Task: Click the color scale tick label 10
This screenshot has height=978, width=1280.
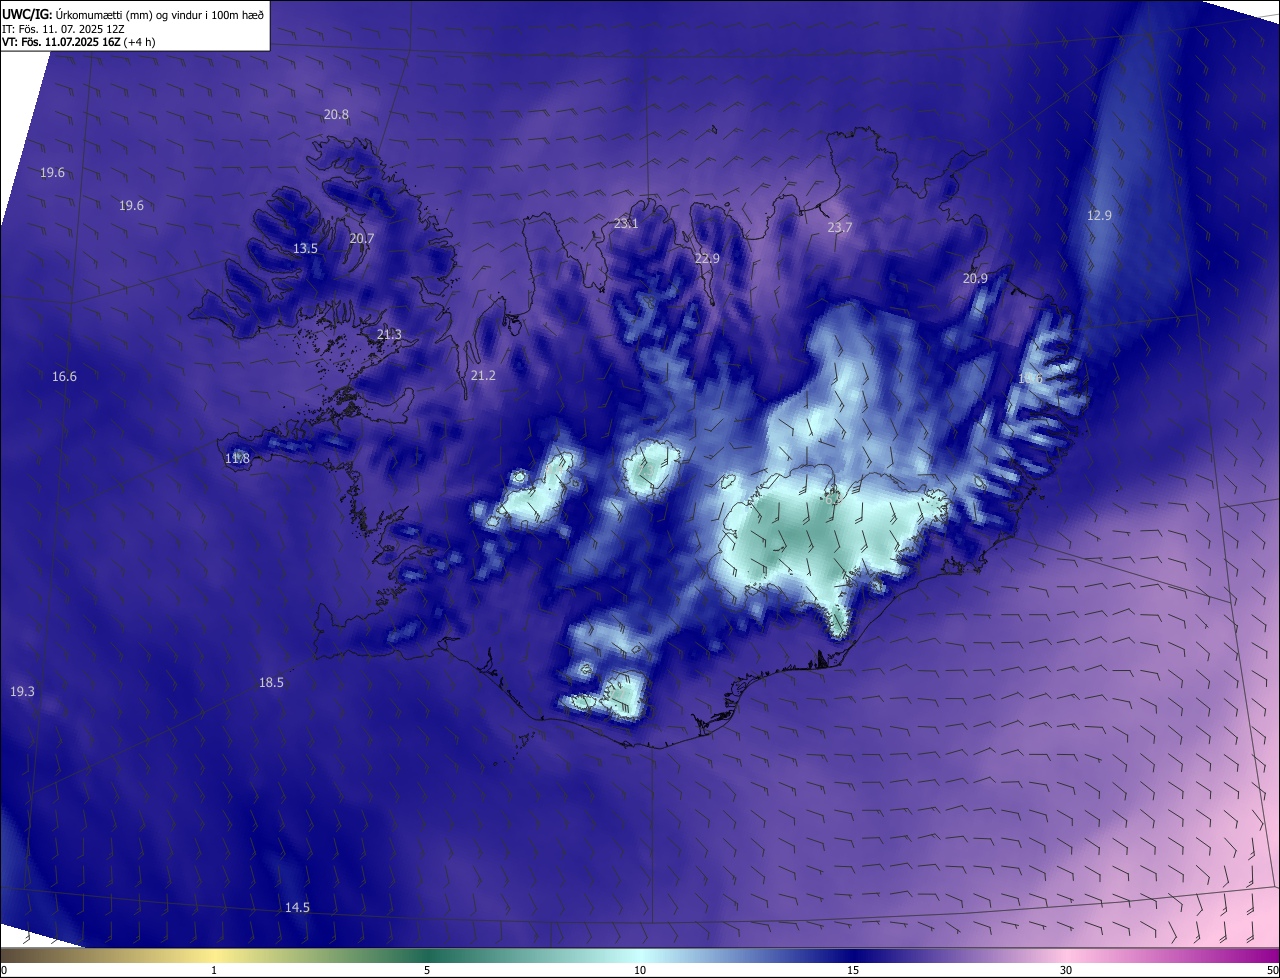Action: 640,971
